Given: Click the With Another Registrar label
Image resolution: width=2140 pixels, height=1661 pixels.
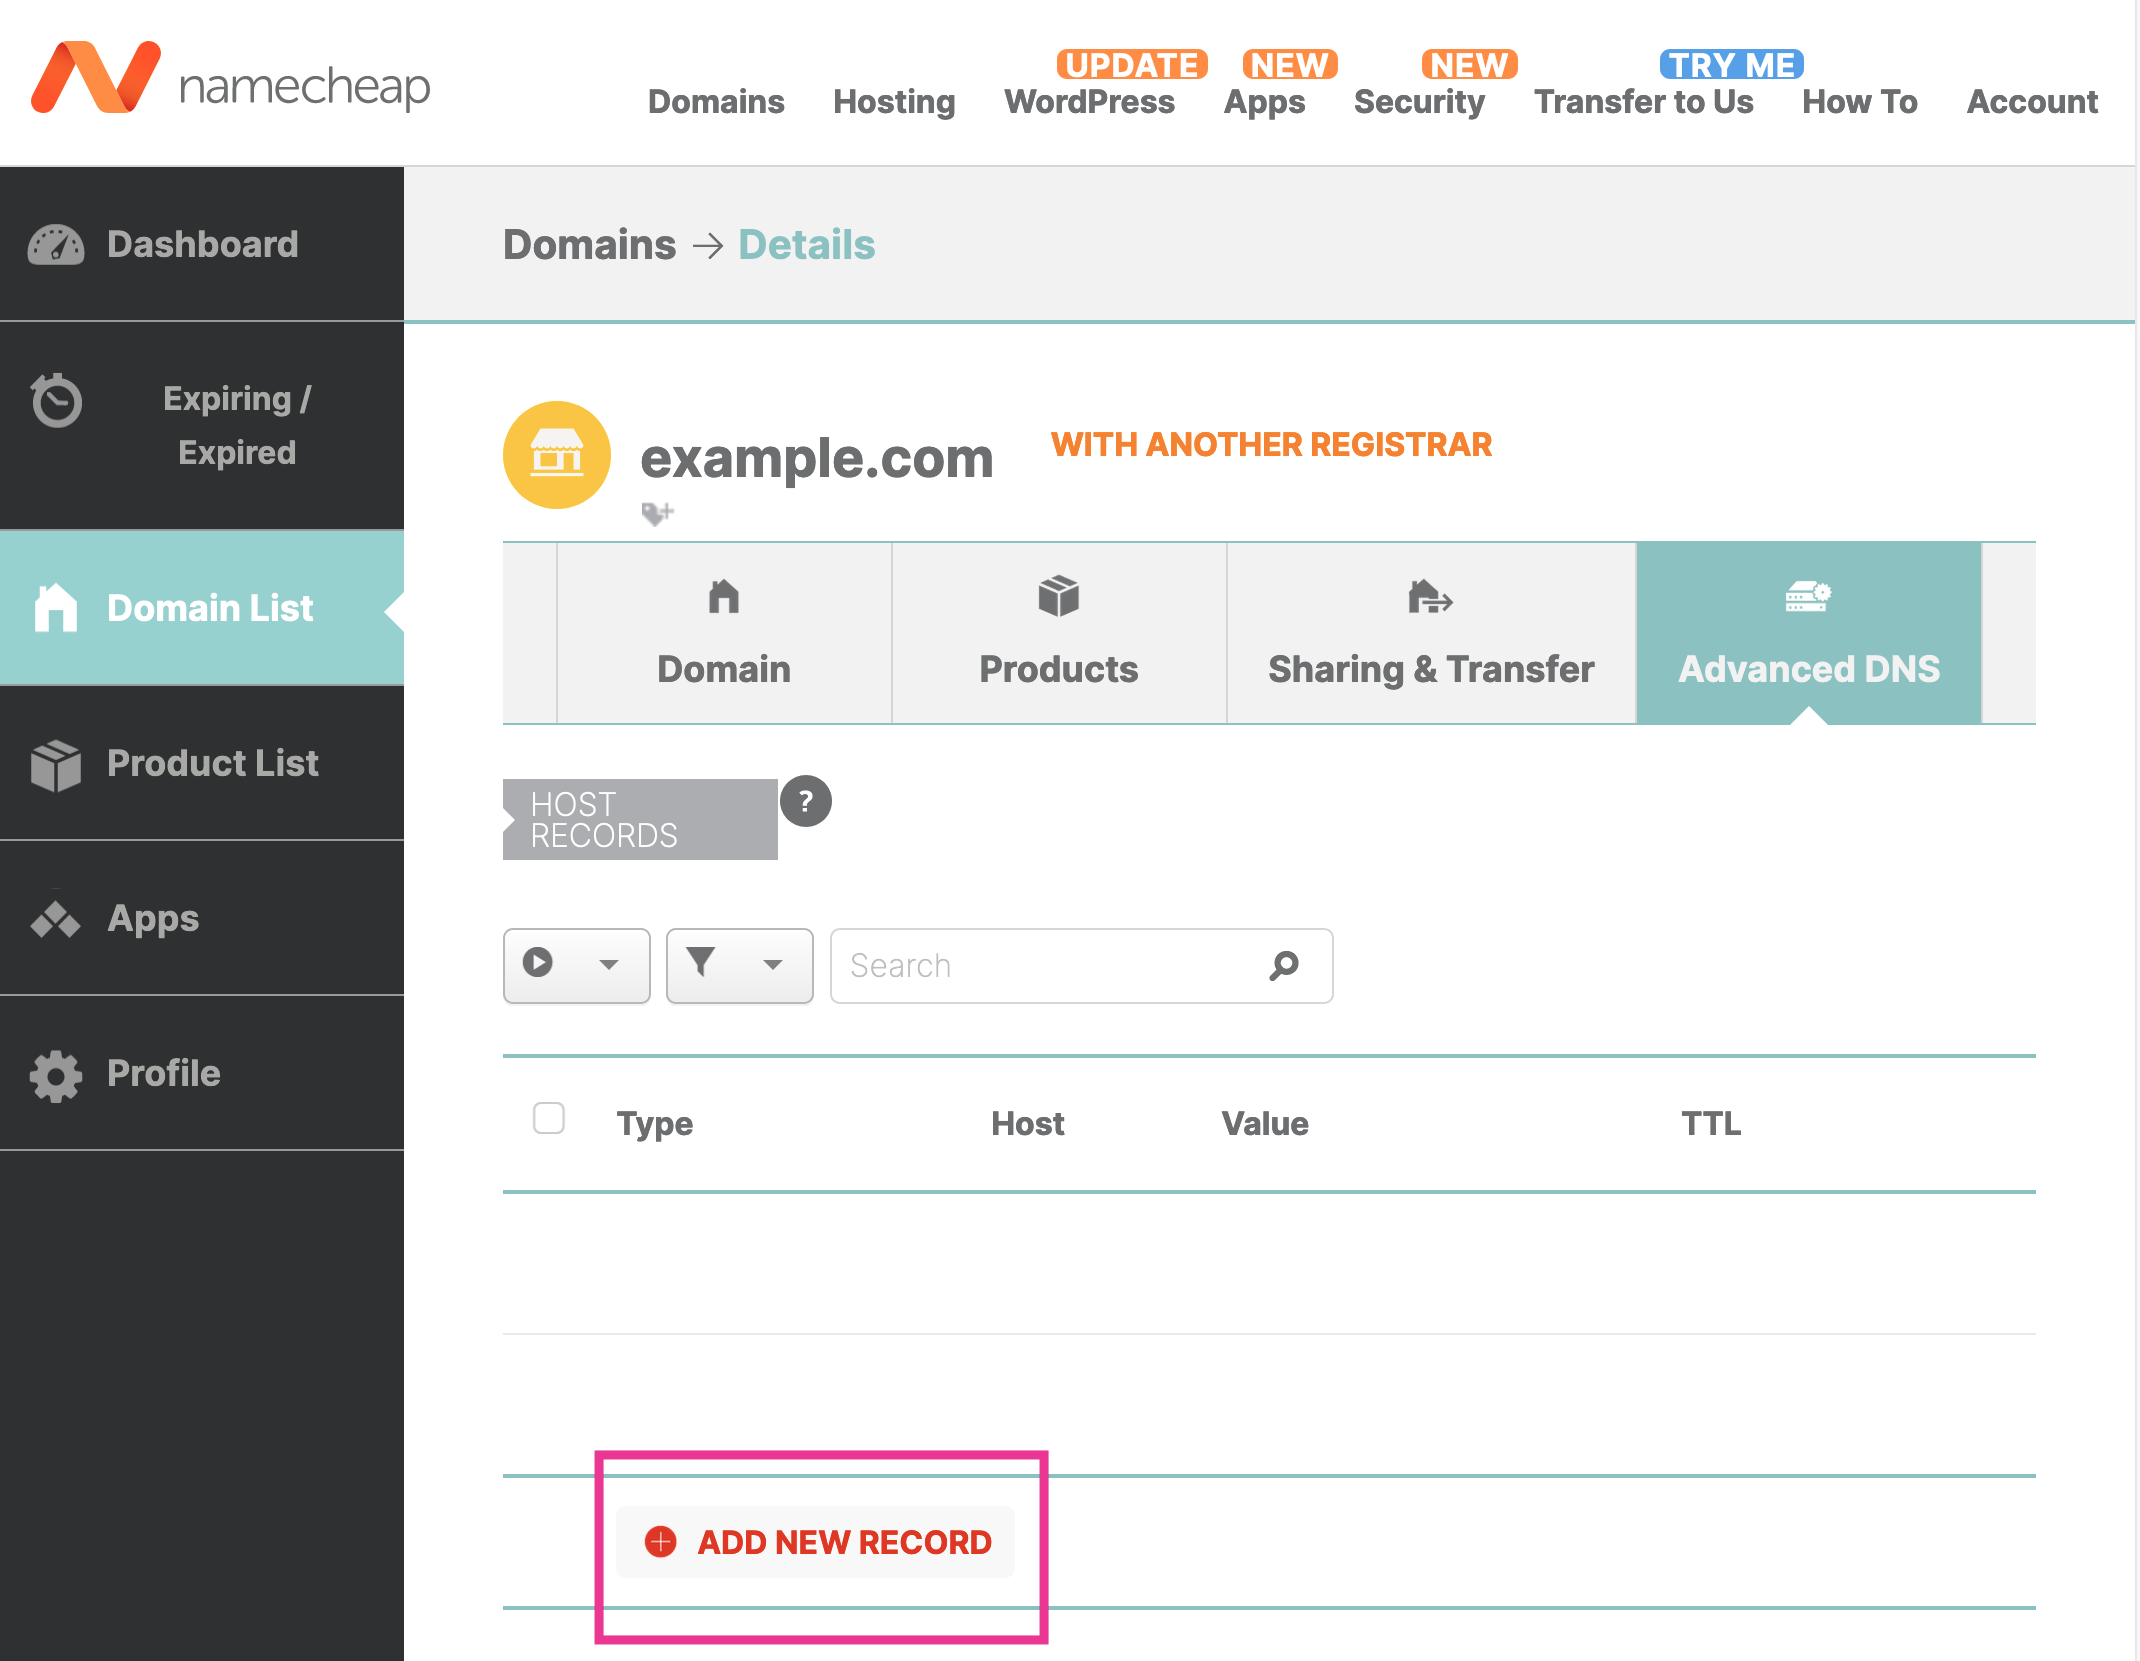Looking at the screenshot, I should click(x=1271, y=444).
